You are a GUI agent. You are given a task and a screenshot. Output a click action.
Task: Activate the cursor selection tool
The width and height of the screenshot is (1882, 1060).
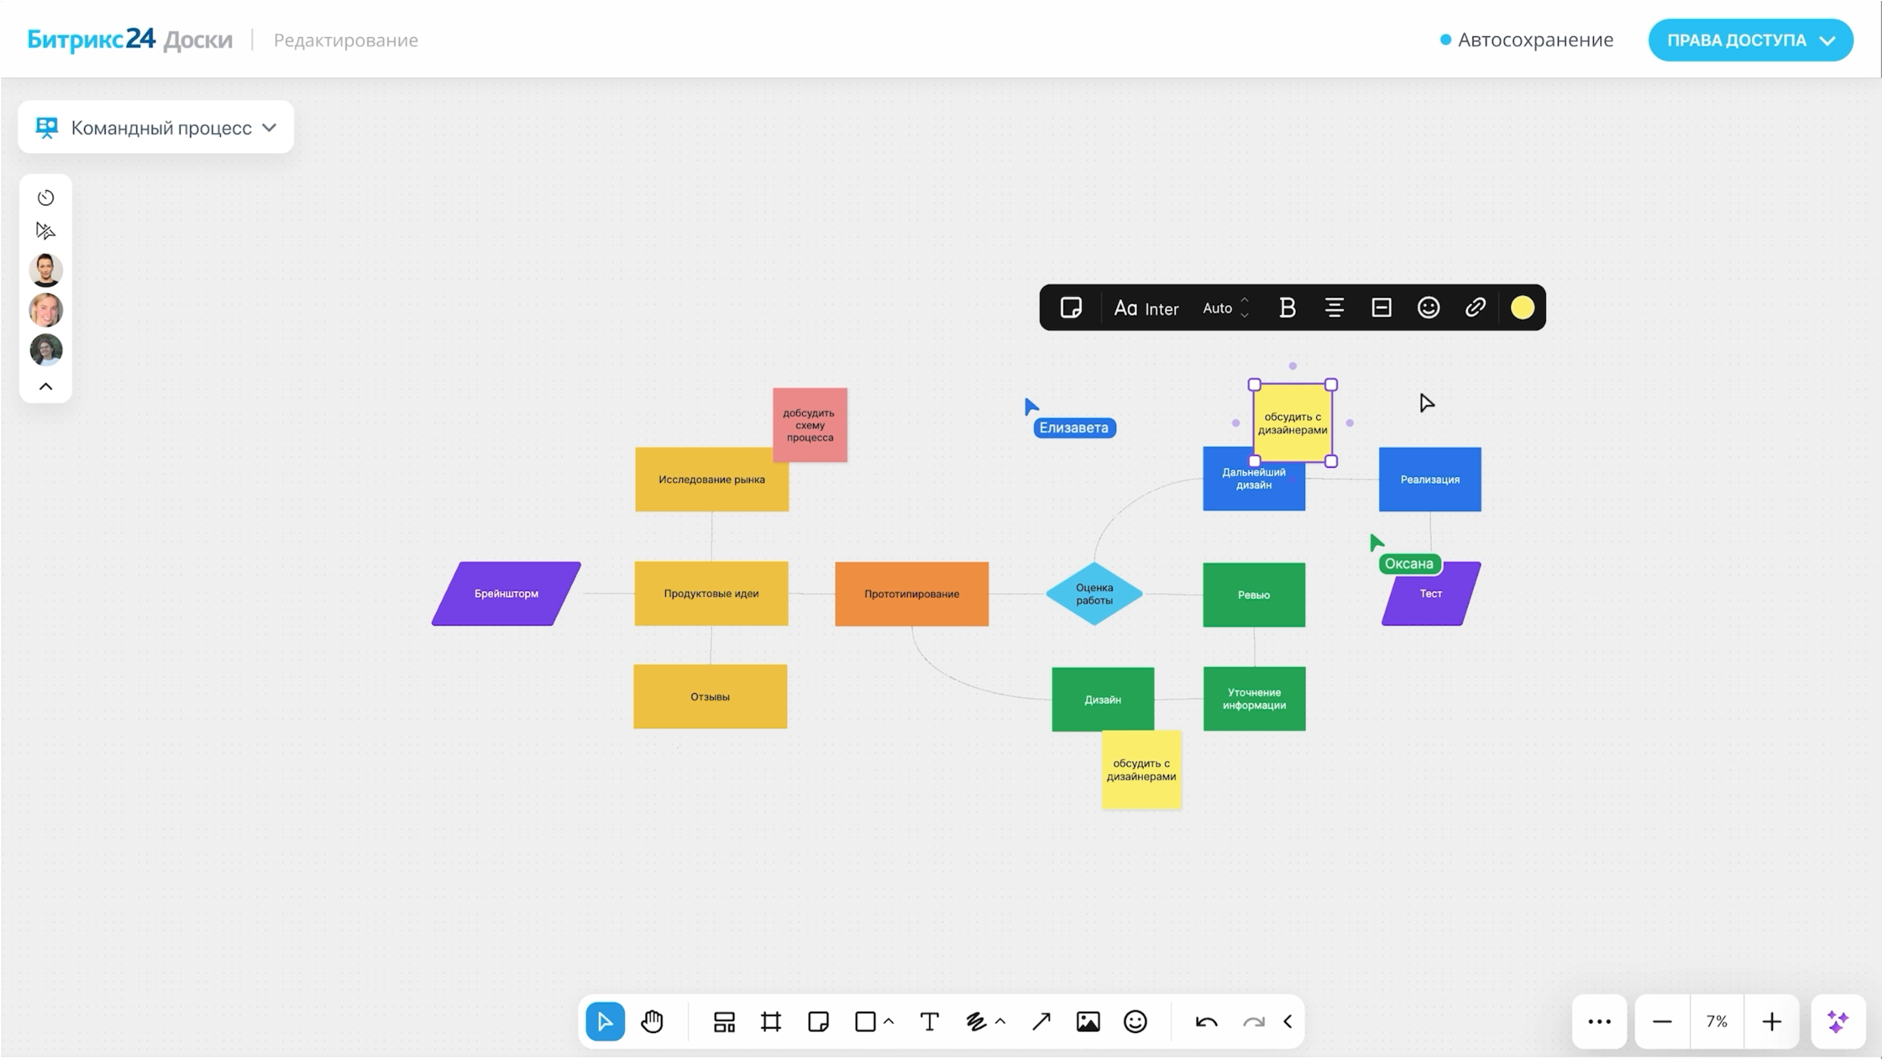605,1021
